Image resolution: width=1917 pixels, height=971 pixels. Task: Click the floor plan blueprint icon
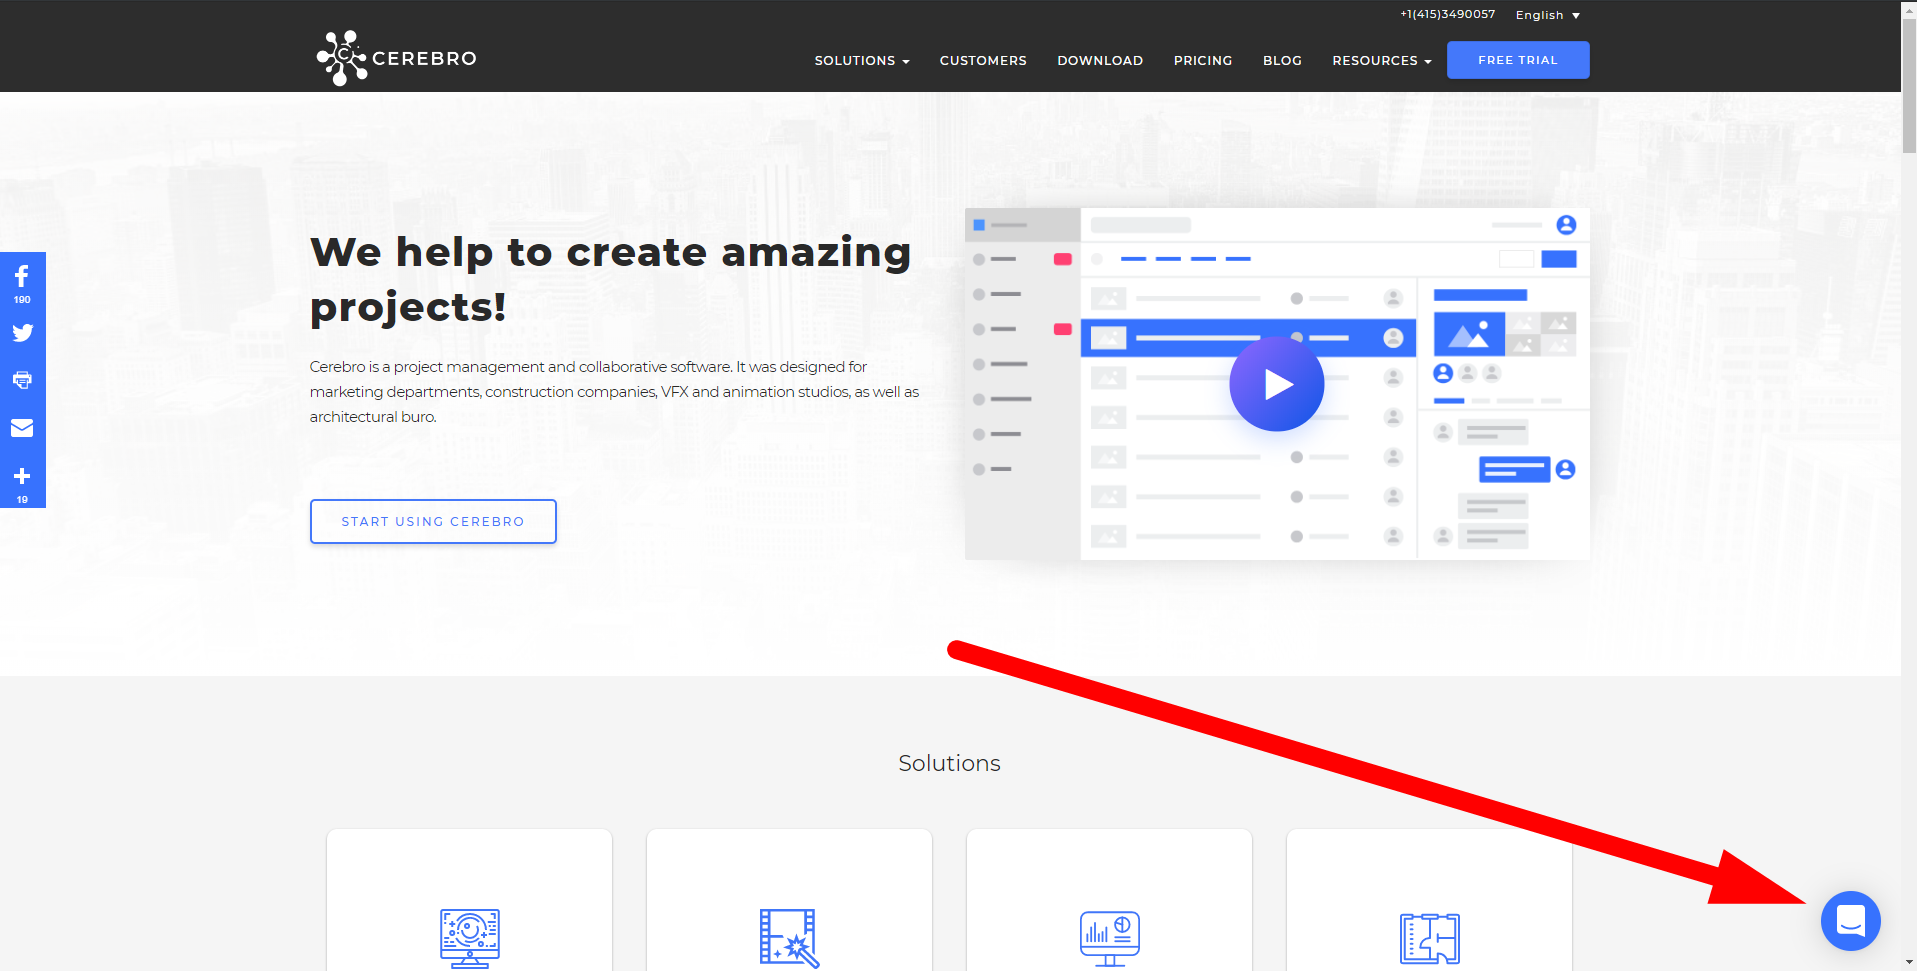coord(1430,939)
